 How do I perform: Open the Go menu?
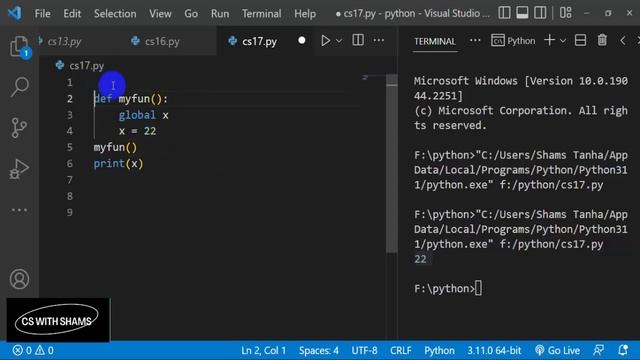[x=191, y=13]
